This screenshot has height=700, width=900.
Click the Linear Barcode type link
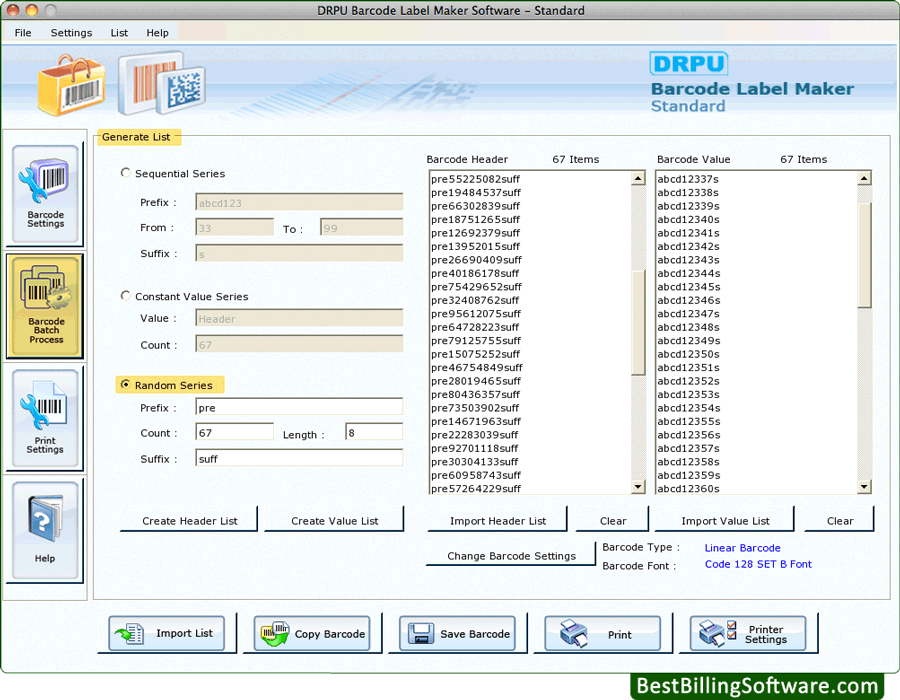coord(742,547)
